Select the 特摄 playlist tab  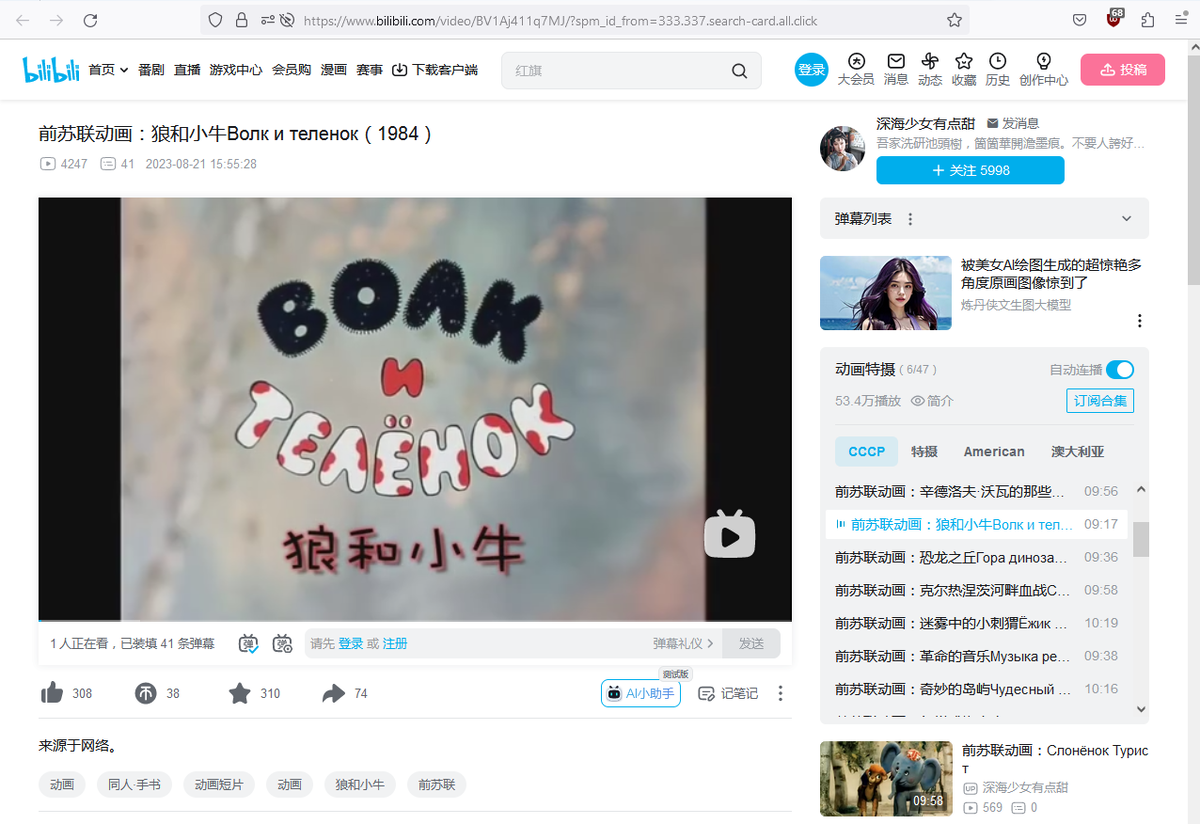(924, 451)
